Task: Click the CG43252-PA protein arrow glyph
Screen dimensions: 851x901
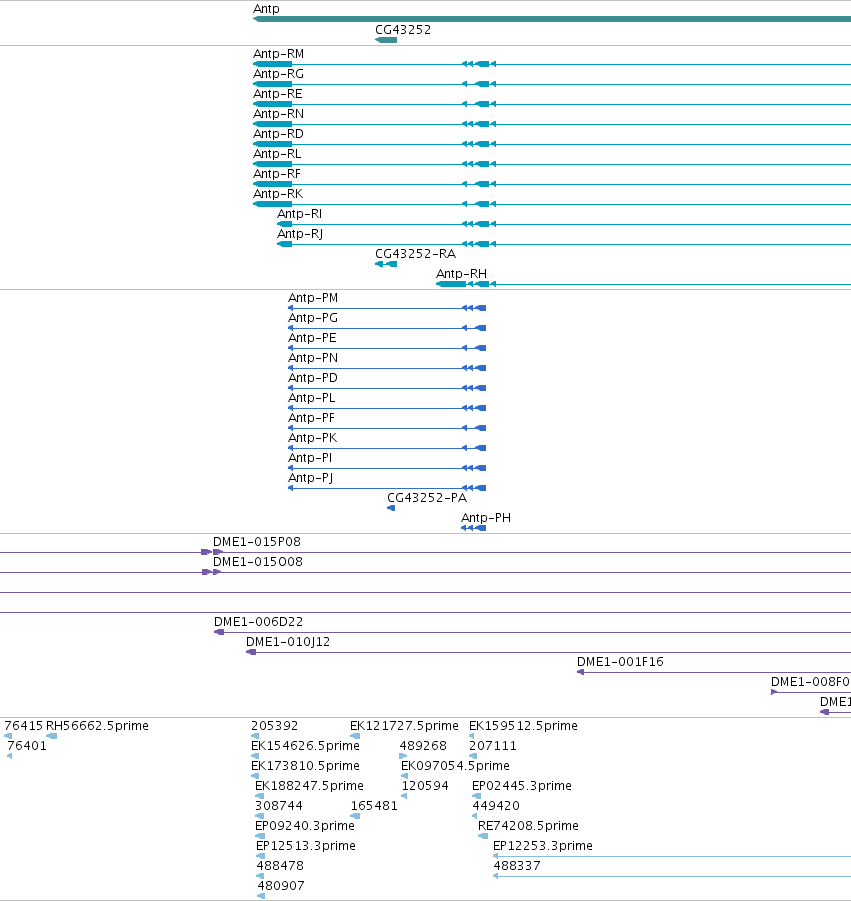Action: (x=391, y=509)
